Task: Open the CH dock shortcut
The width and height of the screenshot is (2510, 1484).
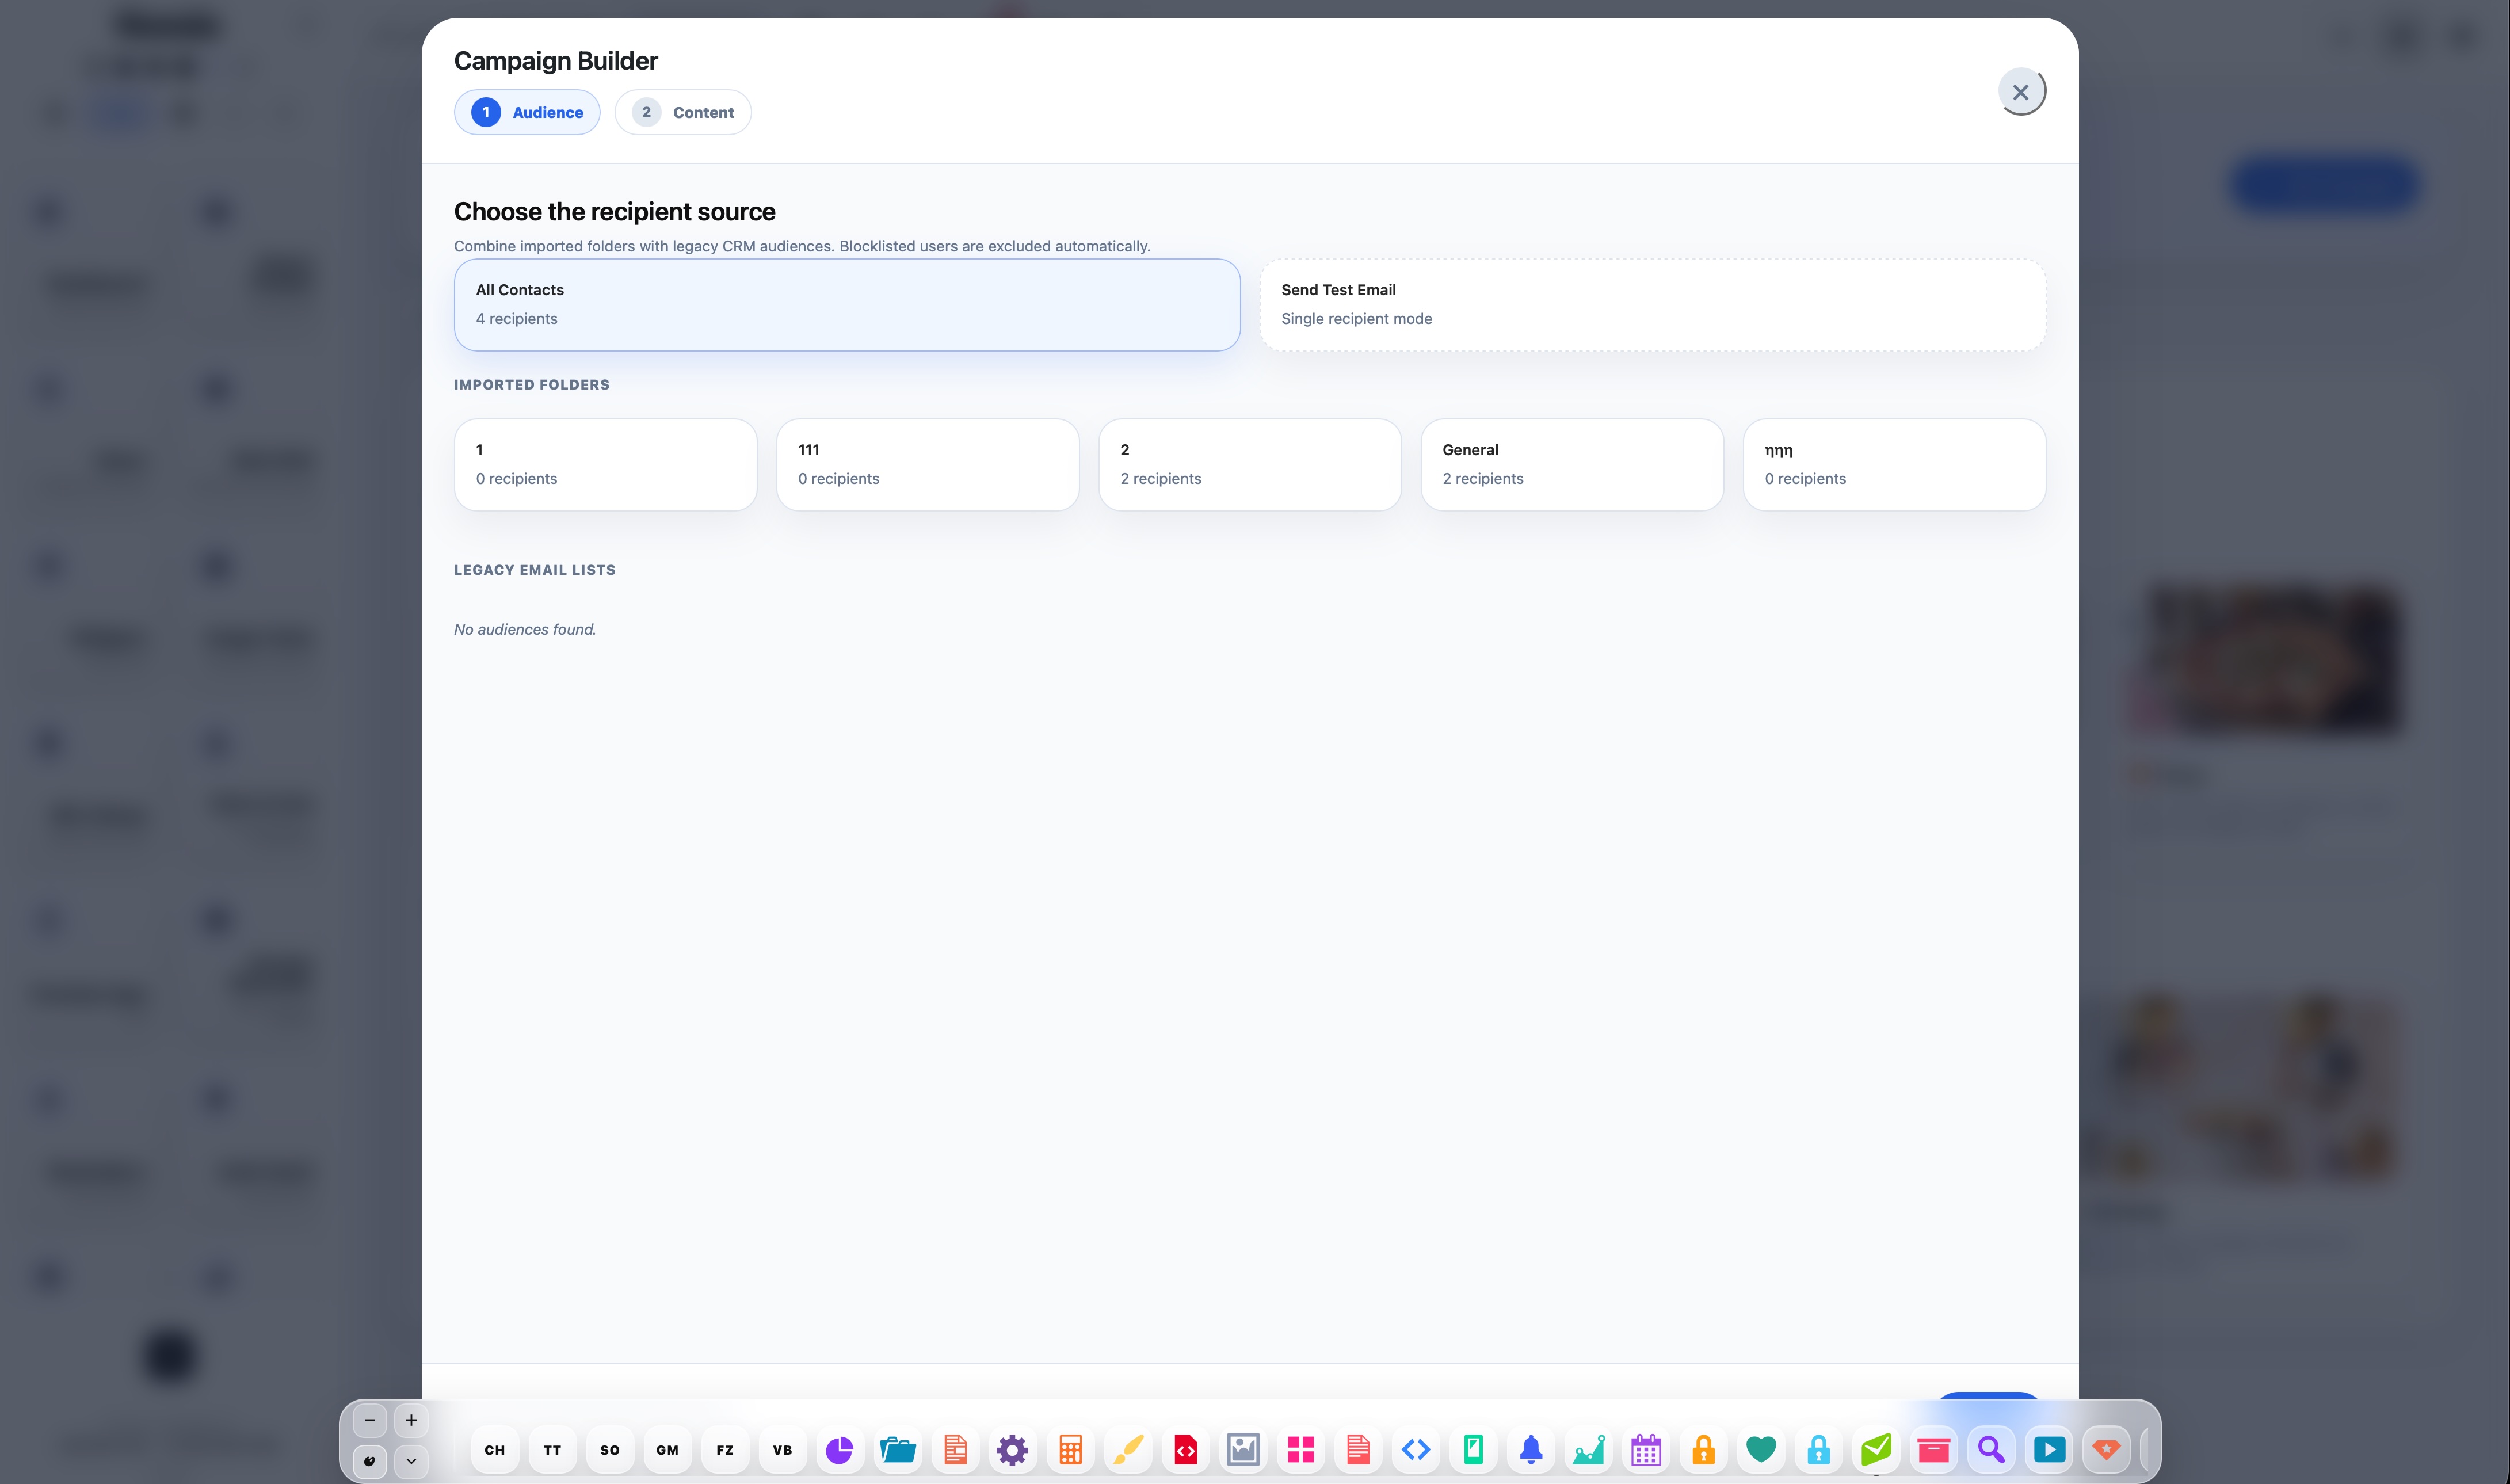Action: coord(495,1449)
